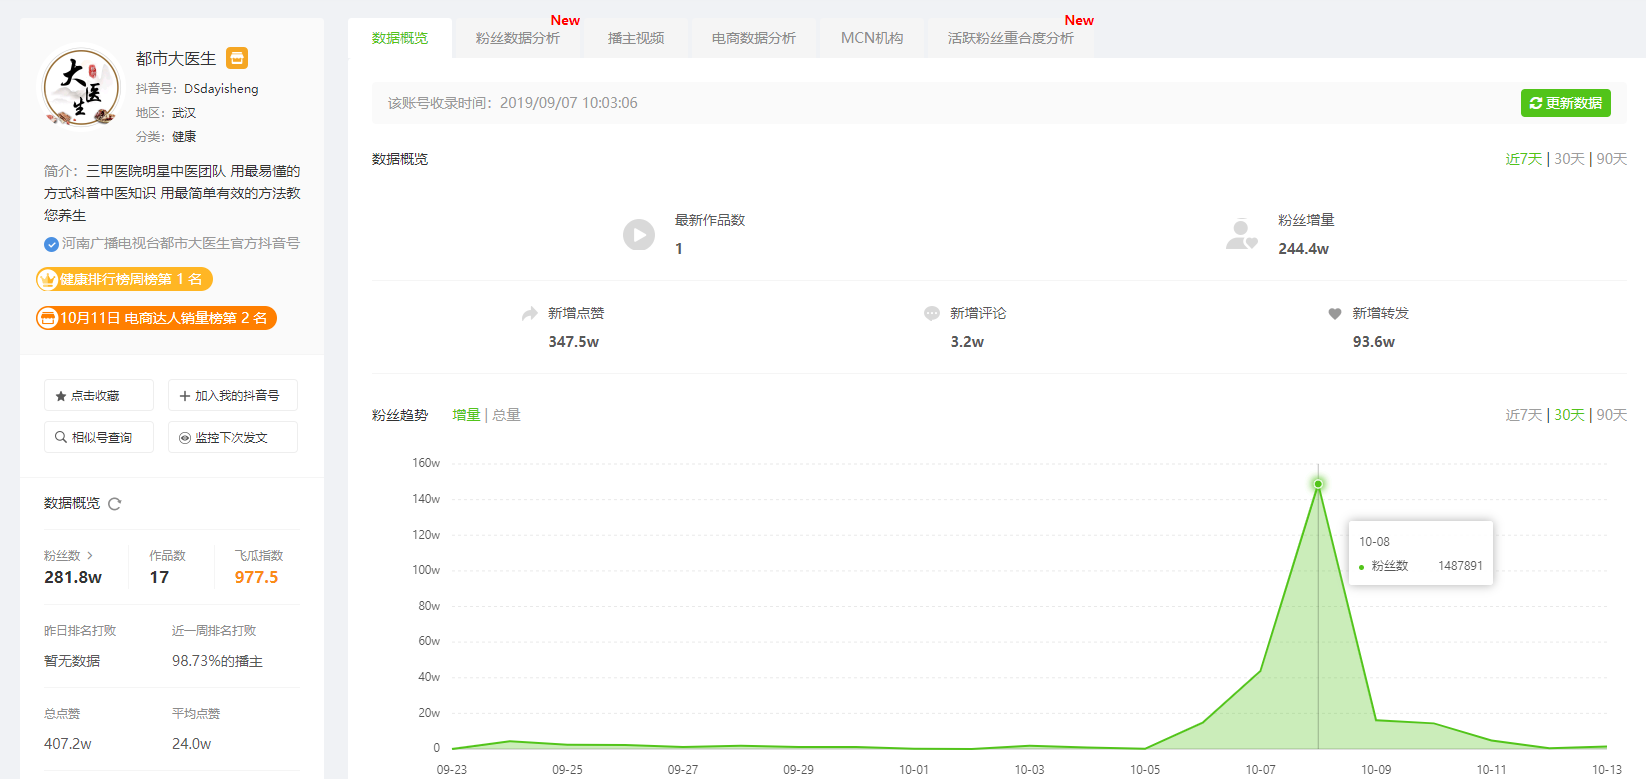Click the 粉丝增量 value 244.4w

click(1303, 249)
